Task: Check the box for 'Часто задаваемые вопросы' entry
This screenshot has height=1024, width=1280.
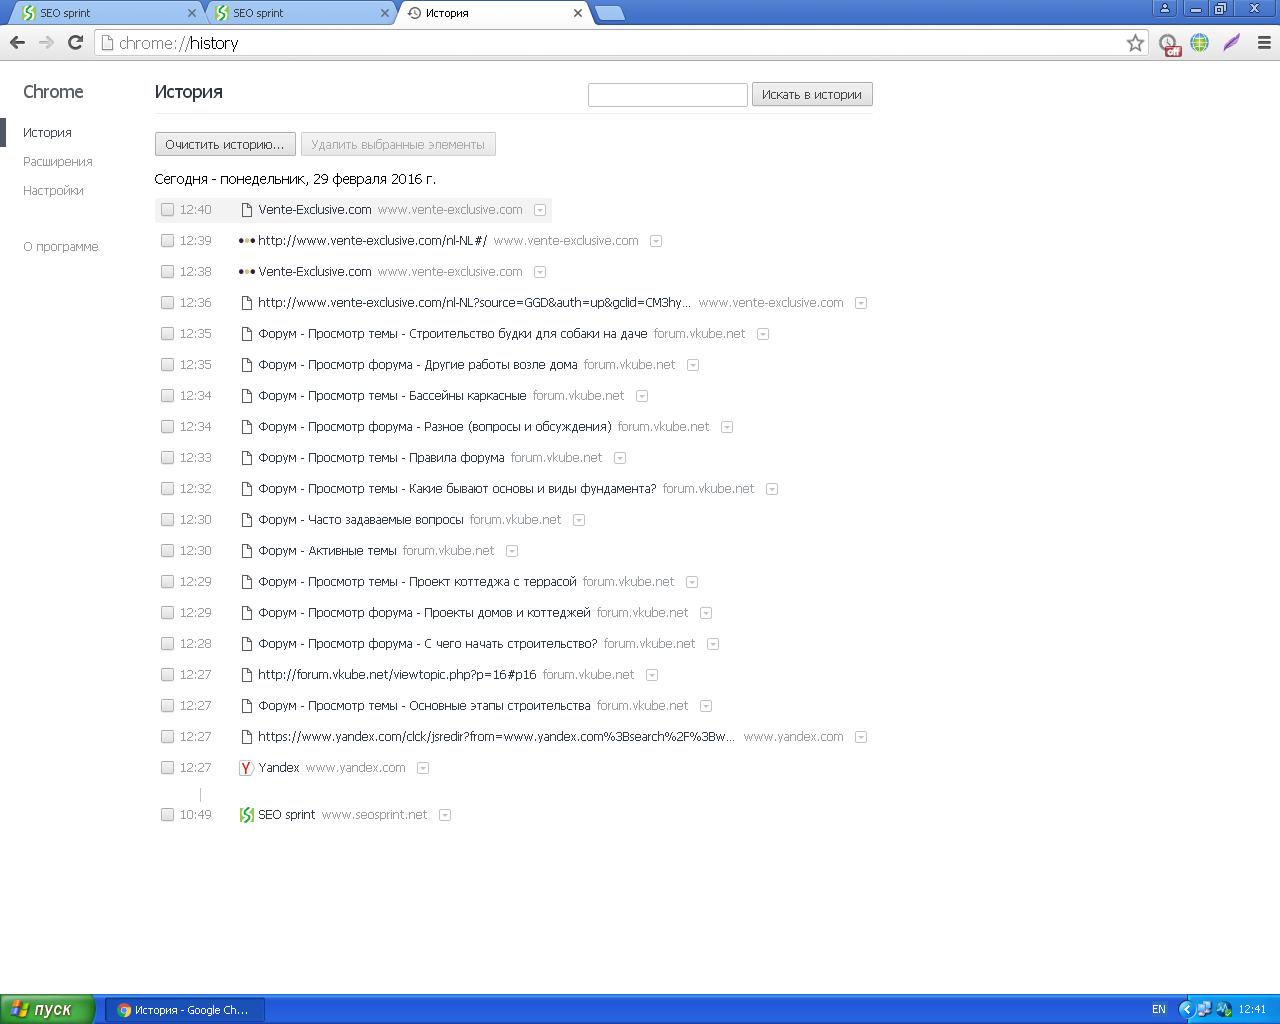Action: [x=167, y=520]
